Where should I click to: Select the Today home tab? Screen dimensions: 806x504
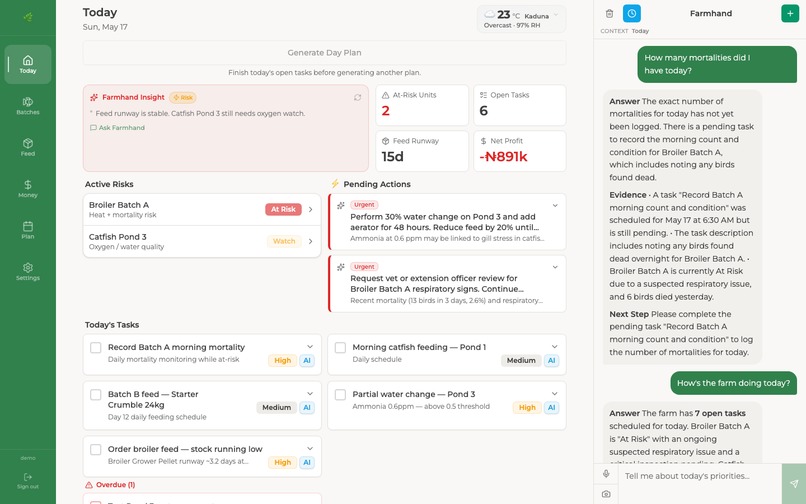(28, 64)
